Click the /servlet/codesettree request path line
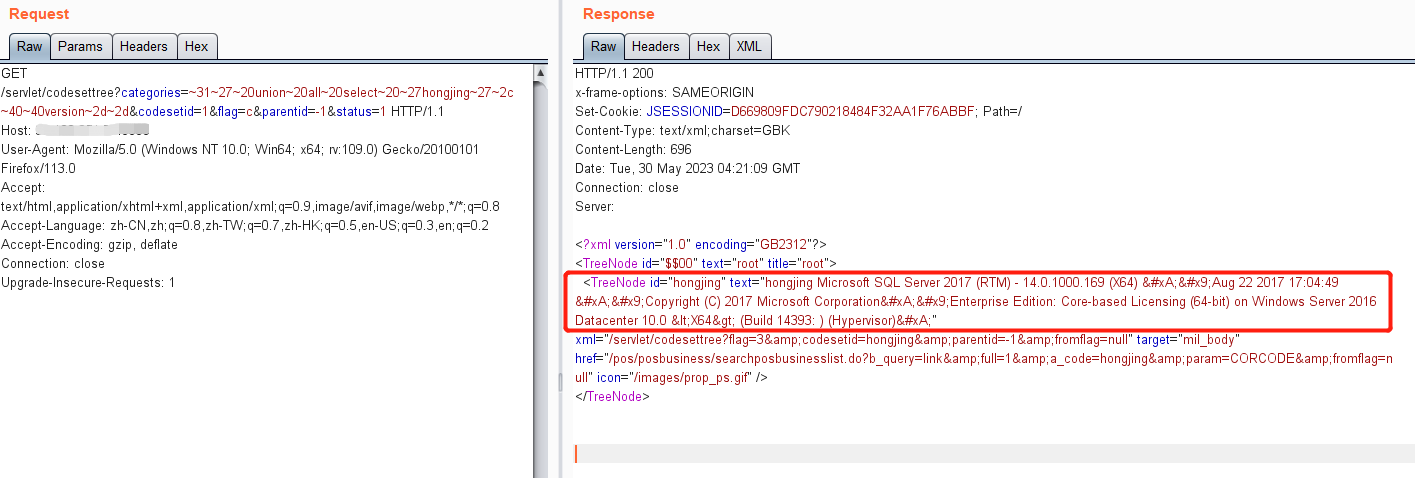Viewport: 1415px width, 478px height. click(258, 93)
